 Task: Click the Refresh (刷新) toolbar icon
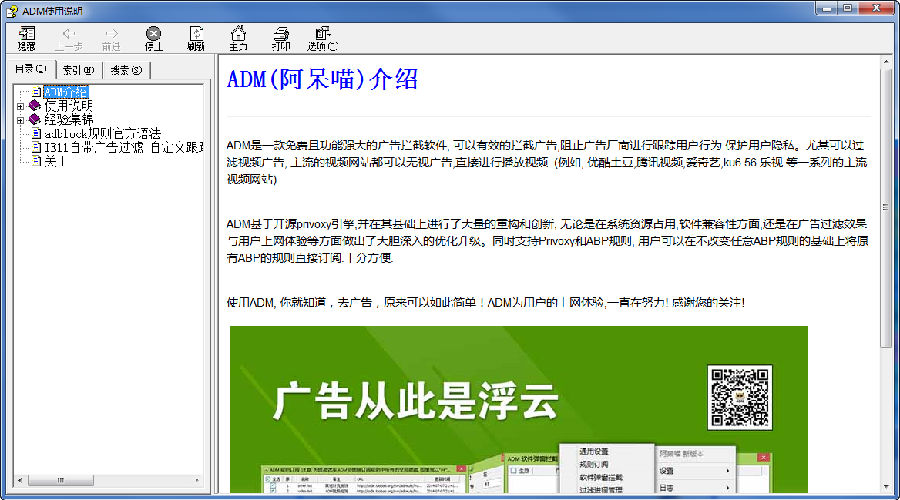coord(196,38)
